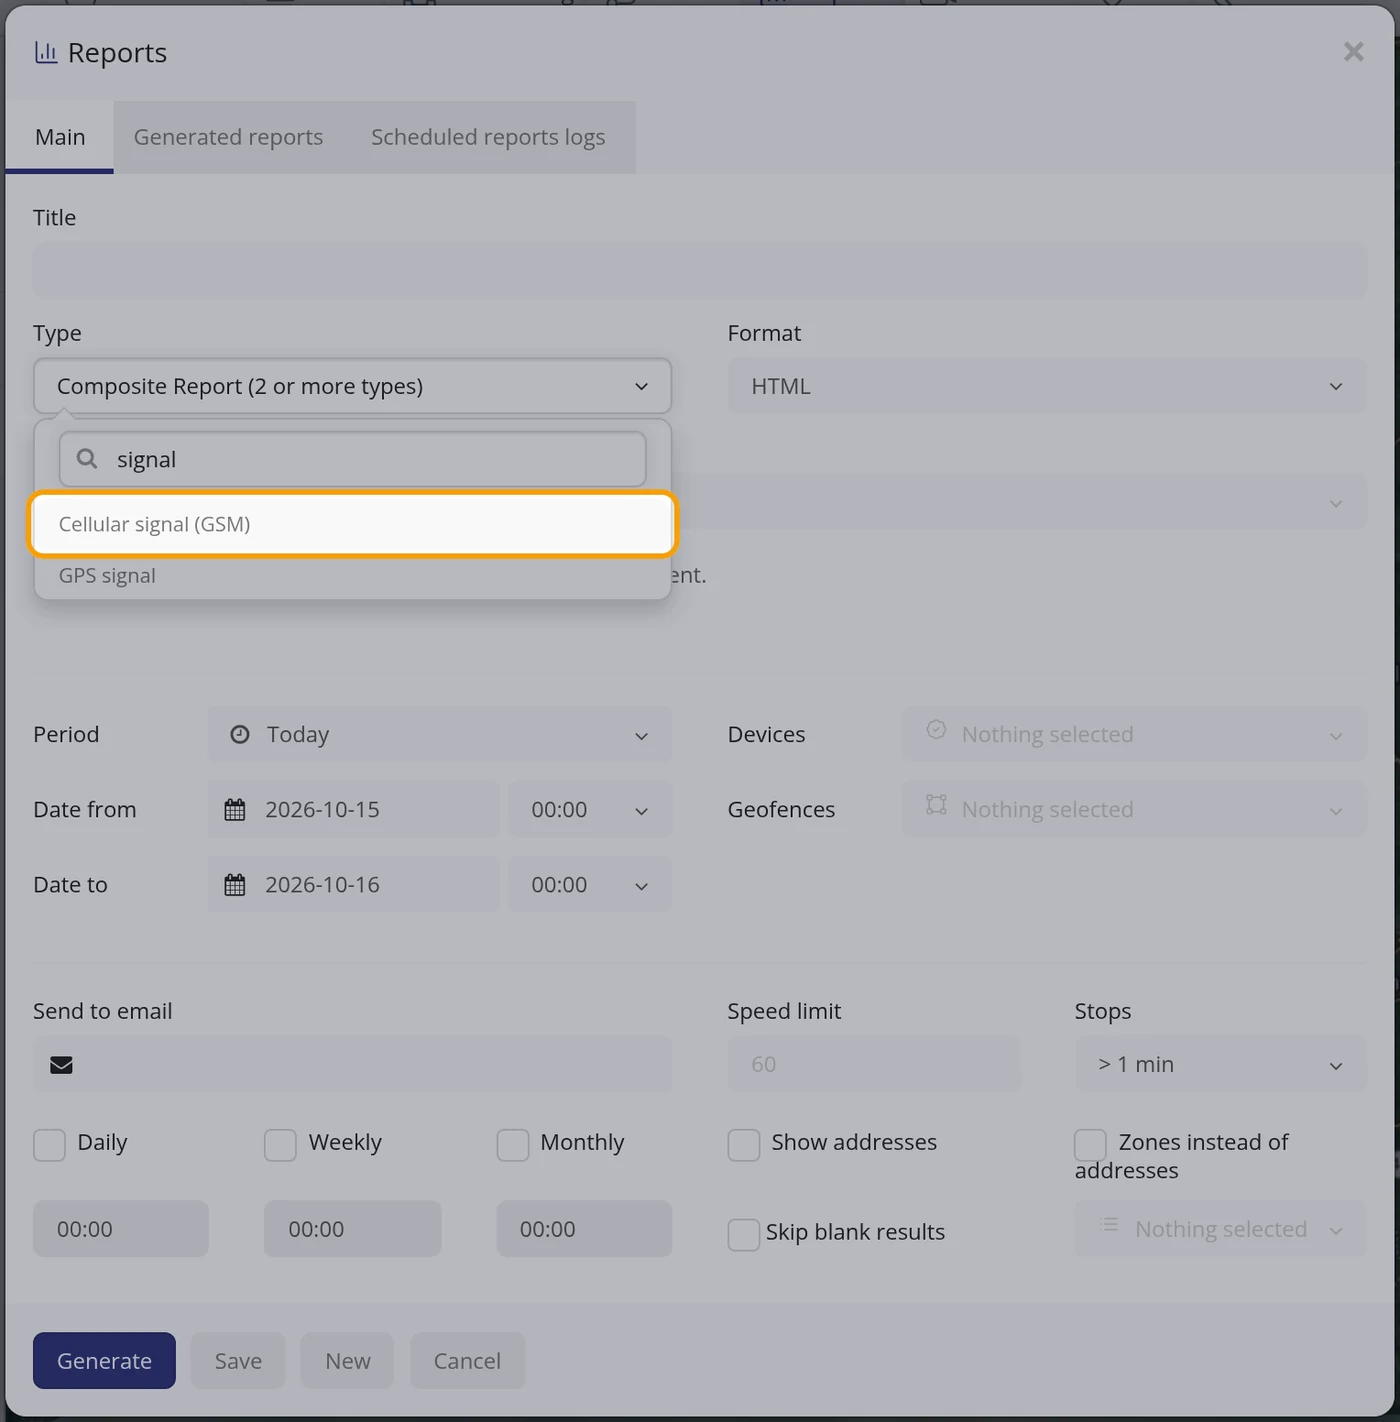1400x1422 pixels.
Task: Click the envelope icon in Send to email
Action: point(61,1065)
